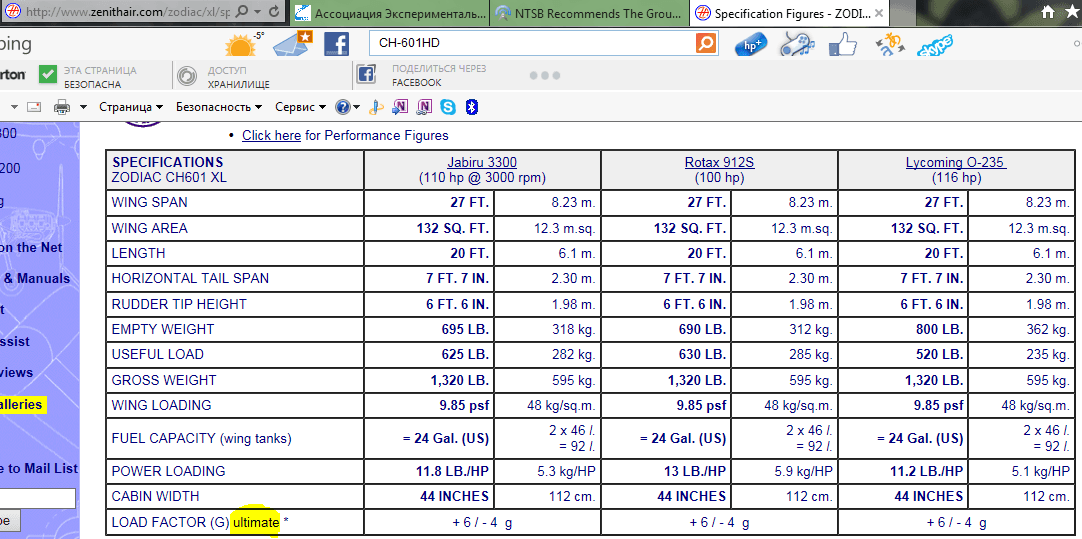Open the Jabiru 3300 engine link

point(482,162)
